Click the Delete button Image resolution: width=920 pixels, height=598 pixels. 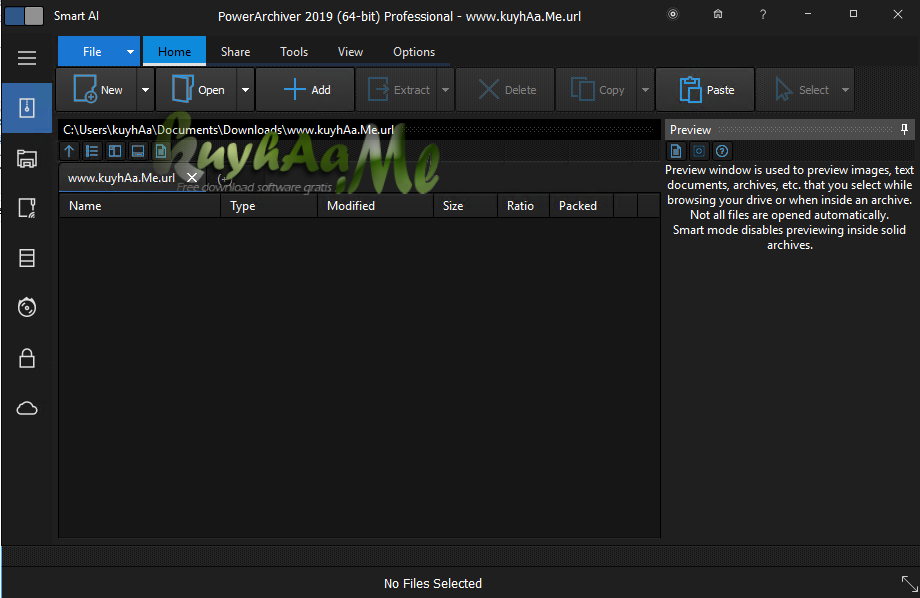[x=505, y=90]
